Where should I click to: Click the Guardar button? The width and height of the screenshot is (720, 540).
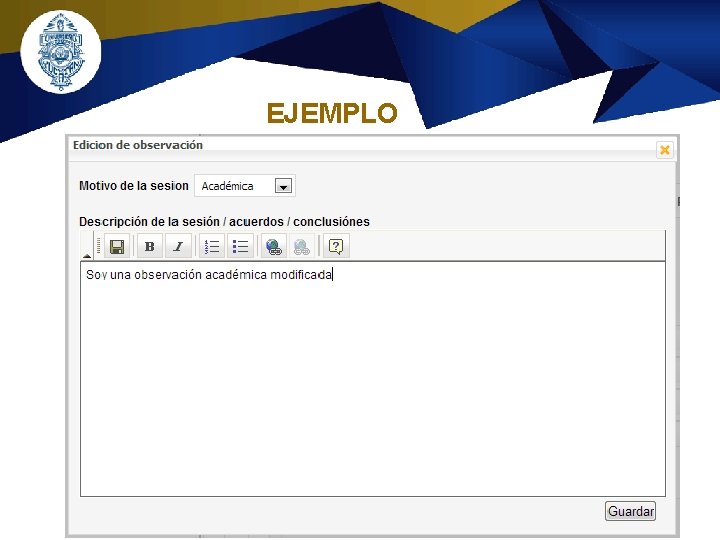pos(630,511)
